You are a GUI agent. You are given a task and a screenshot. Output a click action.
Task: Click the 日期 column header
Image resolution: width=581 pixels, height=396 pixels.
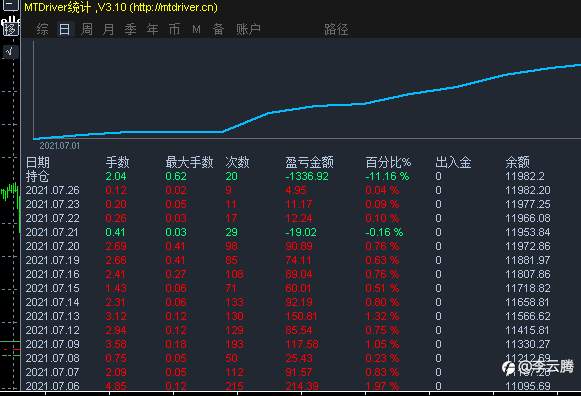[x=37, y=162]
